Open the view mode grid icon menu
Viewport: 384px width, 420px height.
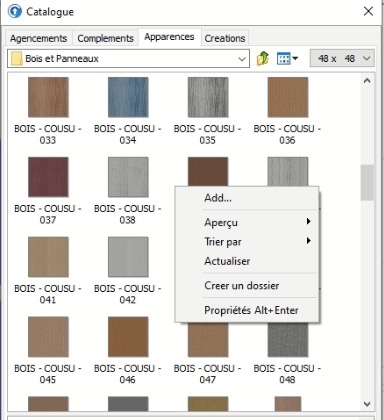coord(287,59)
